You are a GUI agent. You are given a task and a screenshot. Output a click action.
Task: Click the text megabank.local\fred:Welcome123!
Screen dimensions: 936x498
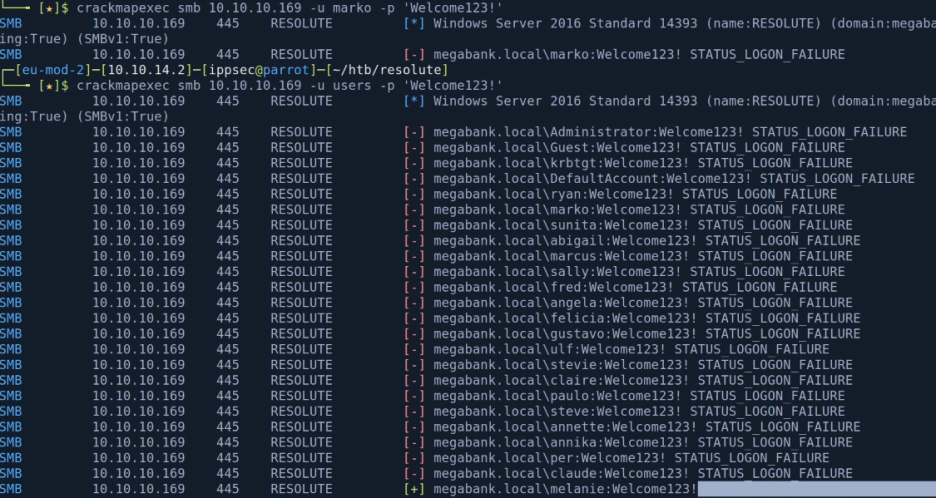pos(553,287)
